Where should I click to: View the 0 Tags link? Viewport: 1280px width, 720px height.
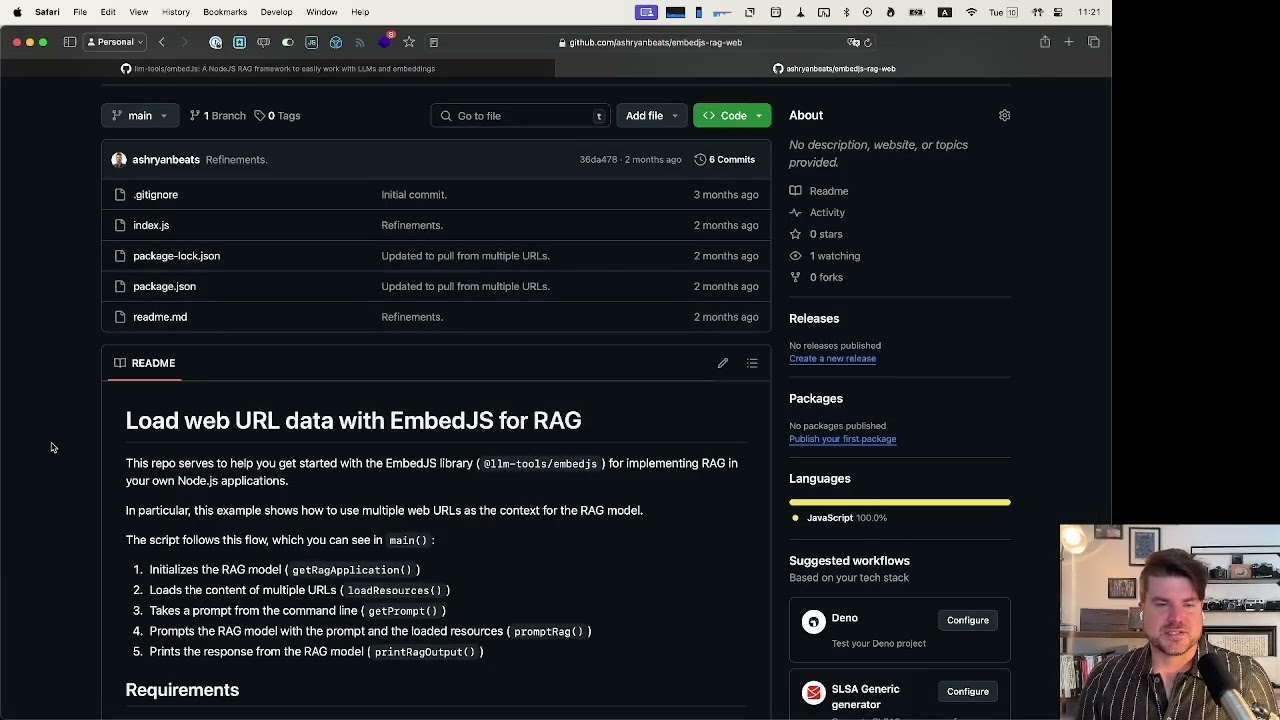[277, 116]
